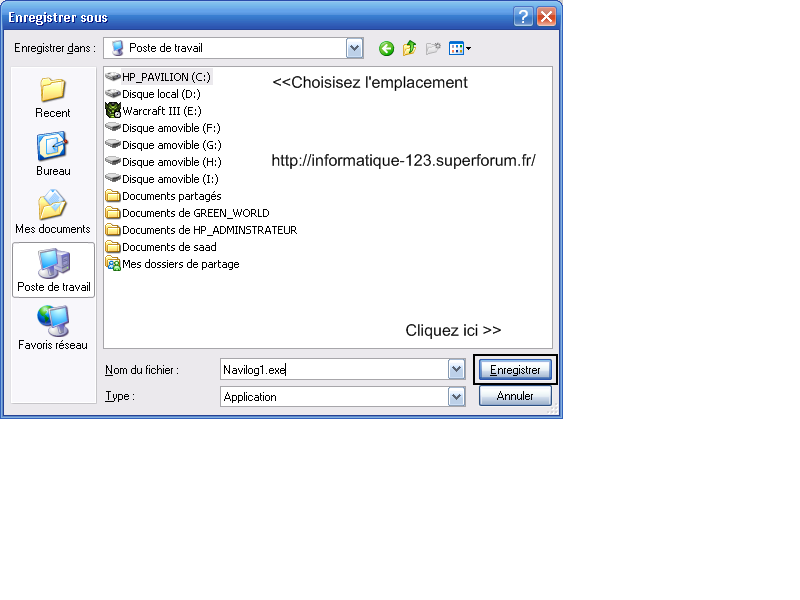
Task: Close the Enregistrer sous dialog
Action: (x=546, y=17)
